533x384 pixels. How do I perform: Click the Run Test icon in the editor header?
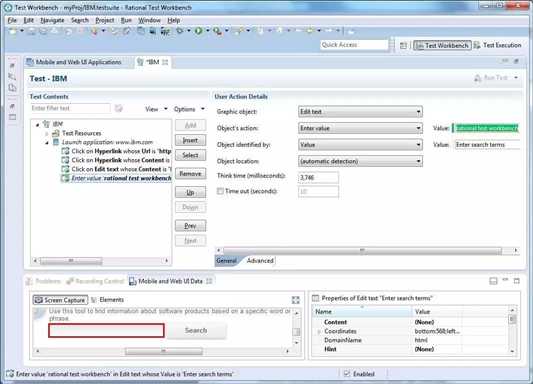478,78
